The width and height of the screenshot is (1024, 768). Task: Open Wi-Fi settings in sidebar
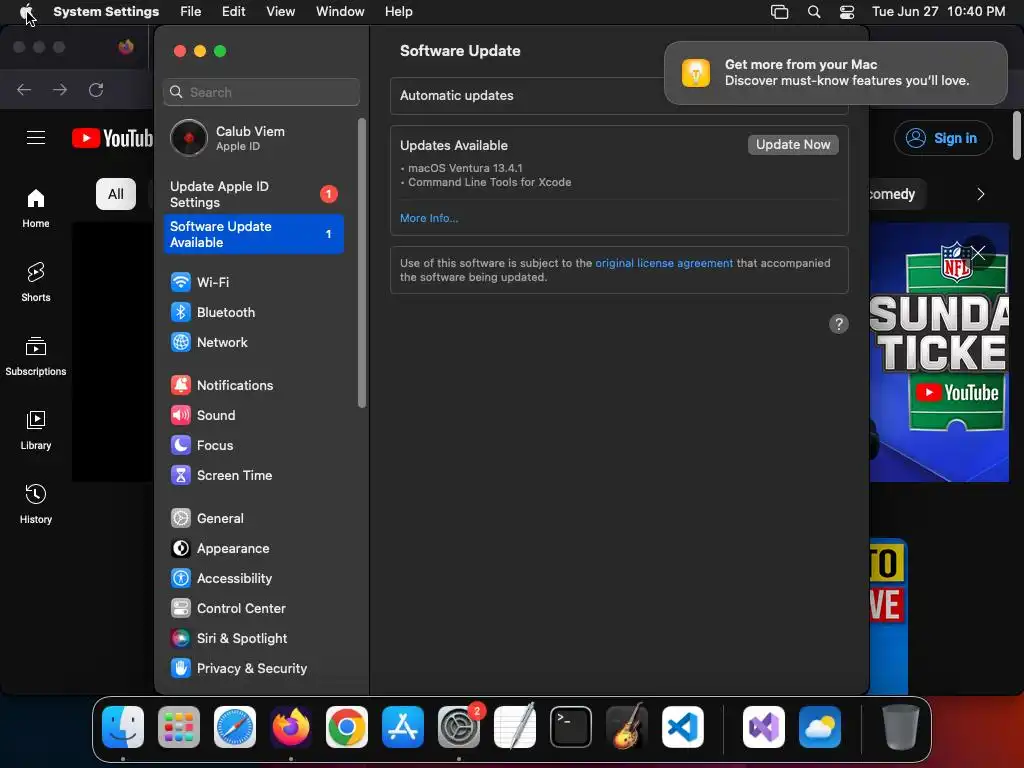pyautogui.click(x=253, y=282)
